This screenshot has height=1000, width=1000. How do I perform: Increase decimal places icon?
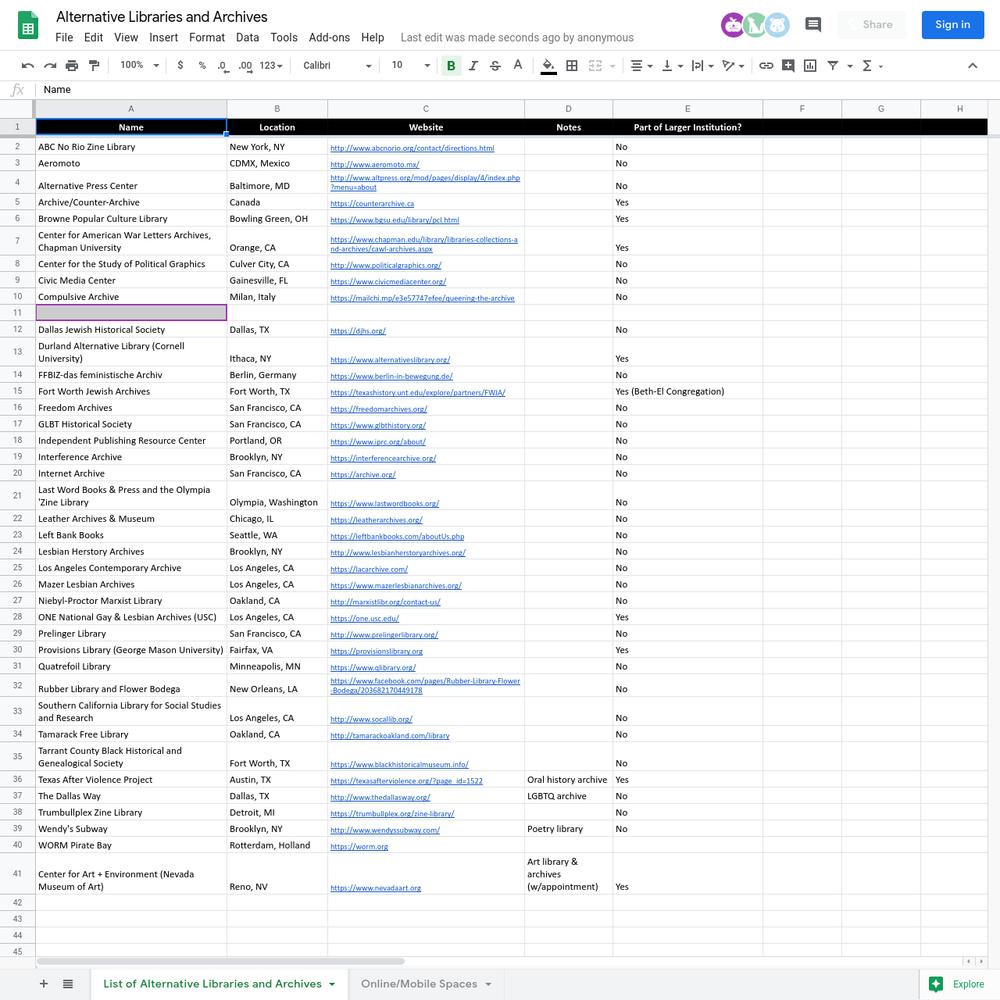(246, 66)
